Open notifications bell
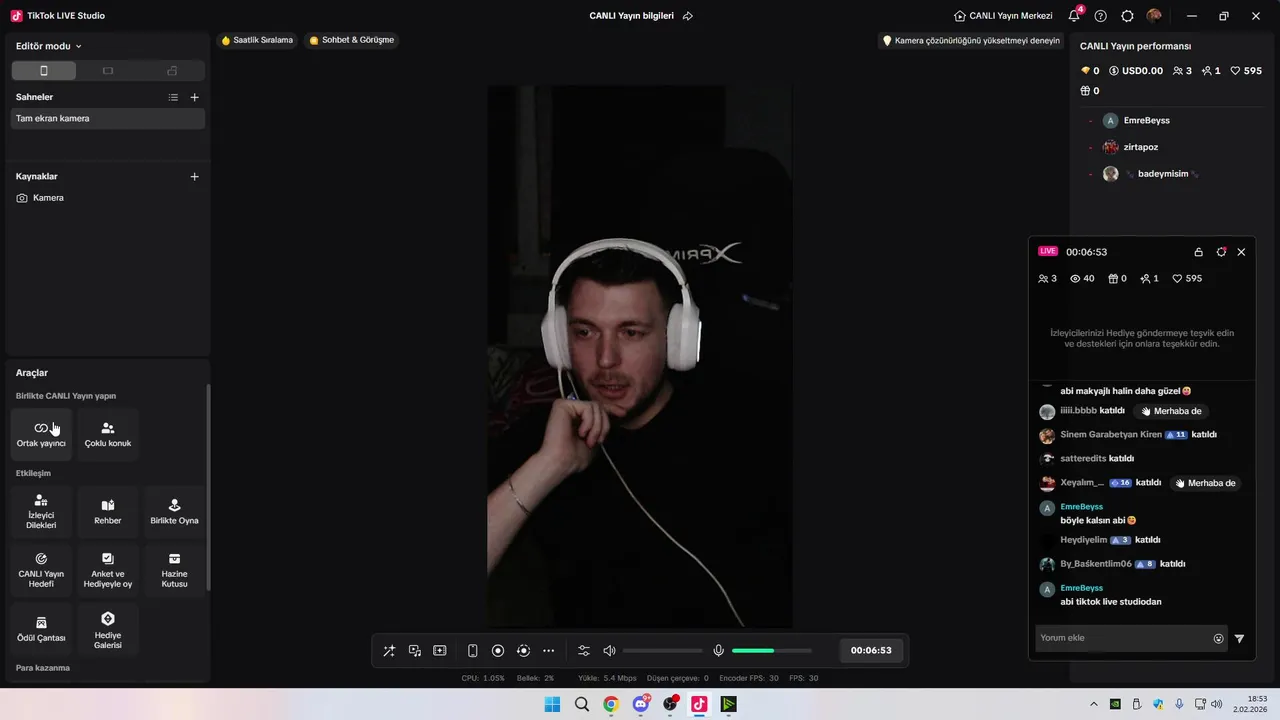The height and width of the screenshot is (720, 1280). (x=1074, y=16)
